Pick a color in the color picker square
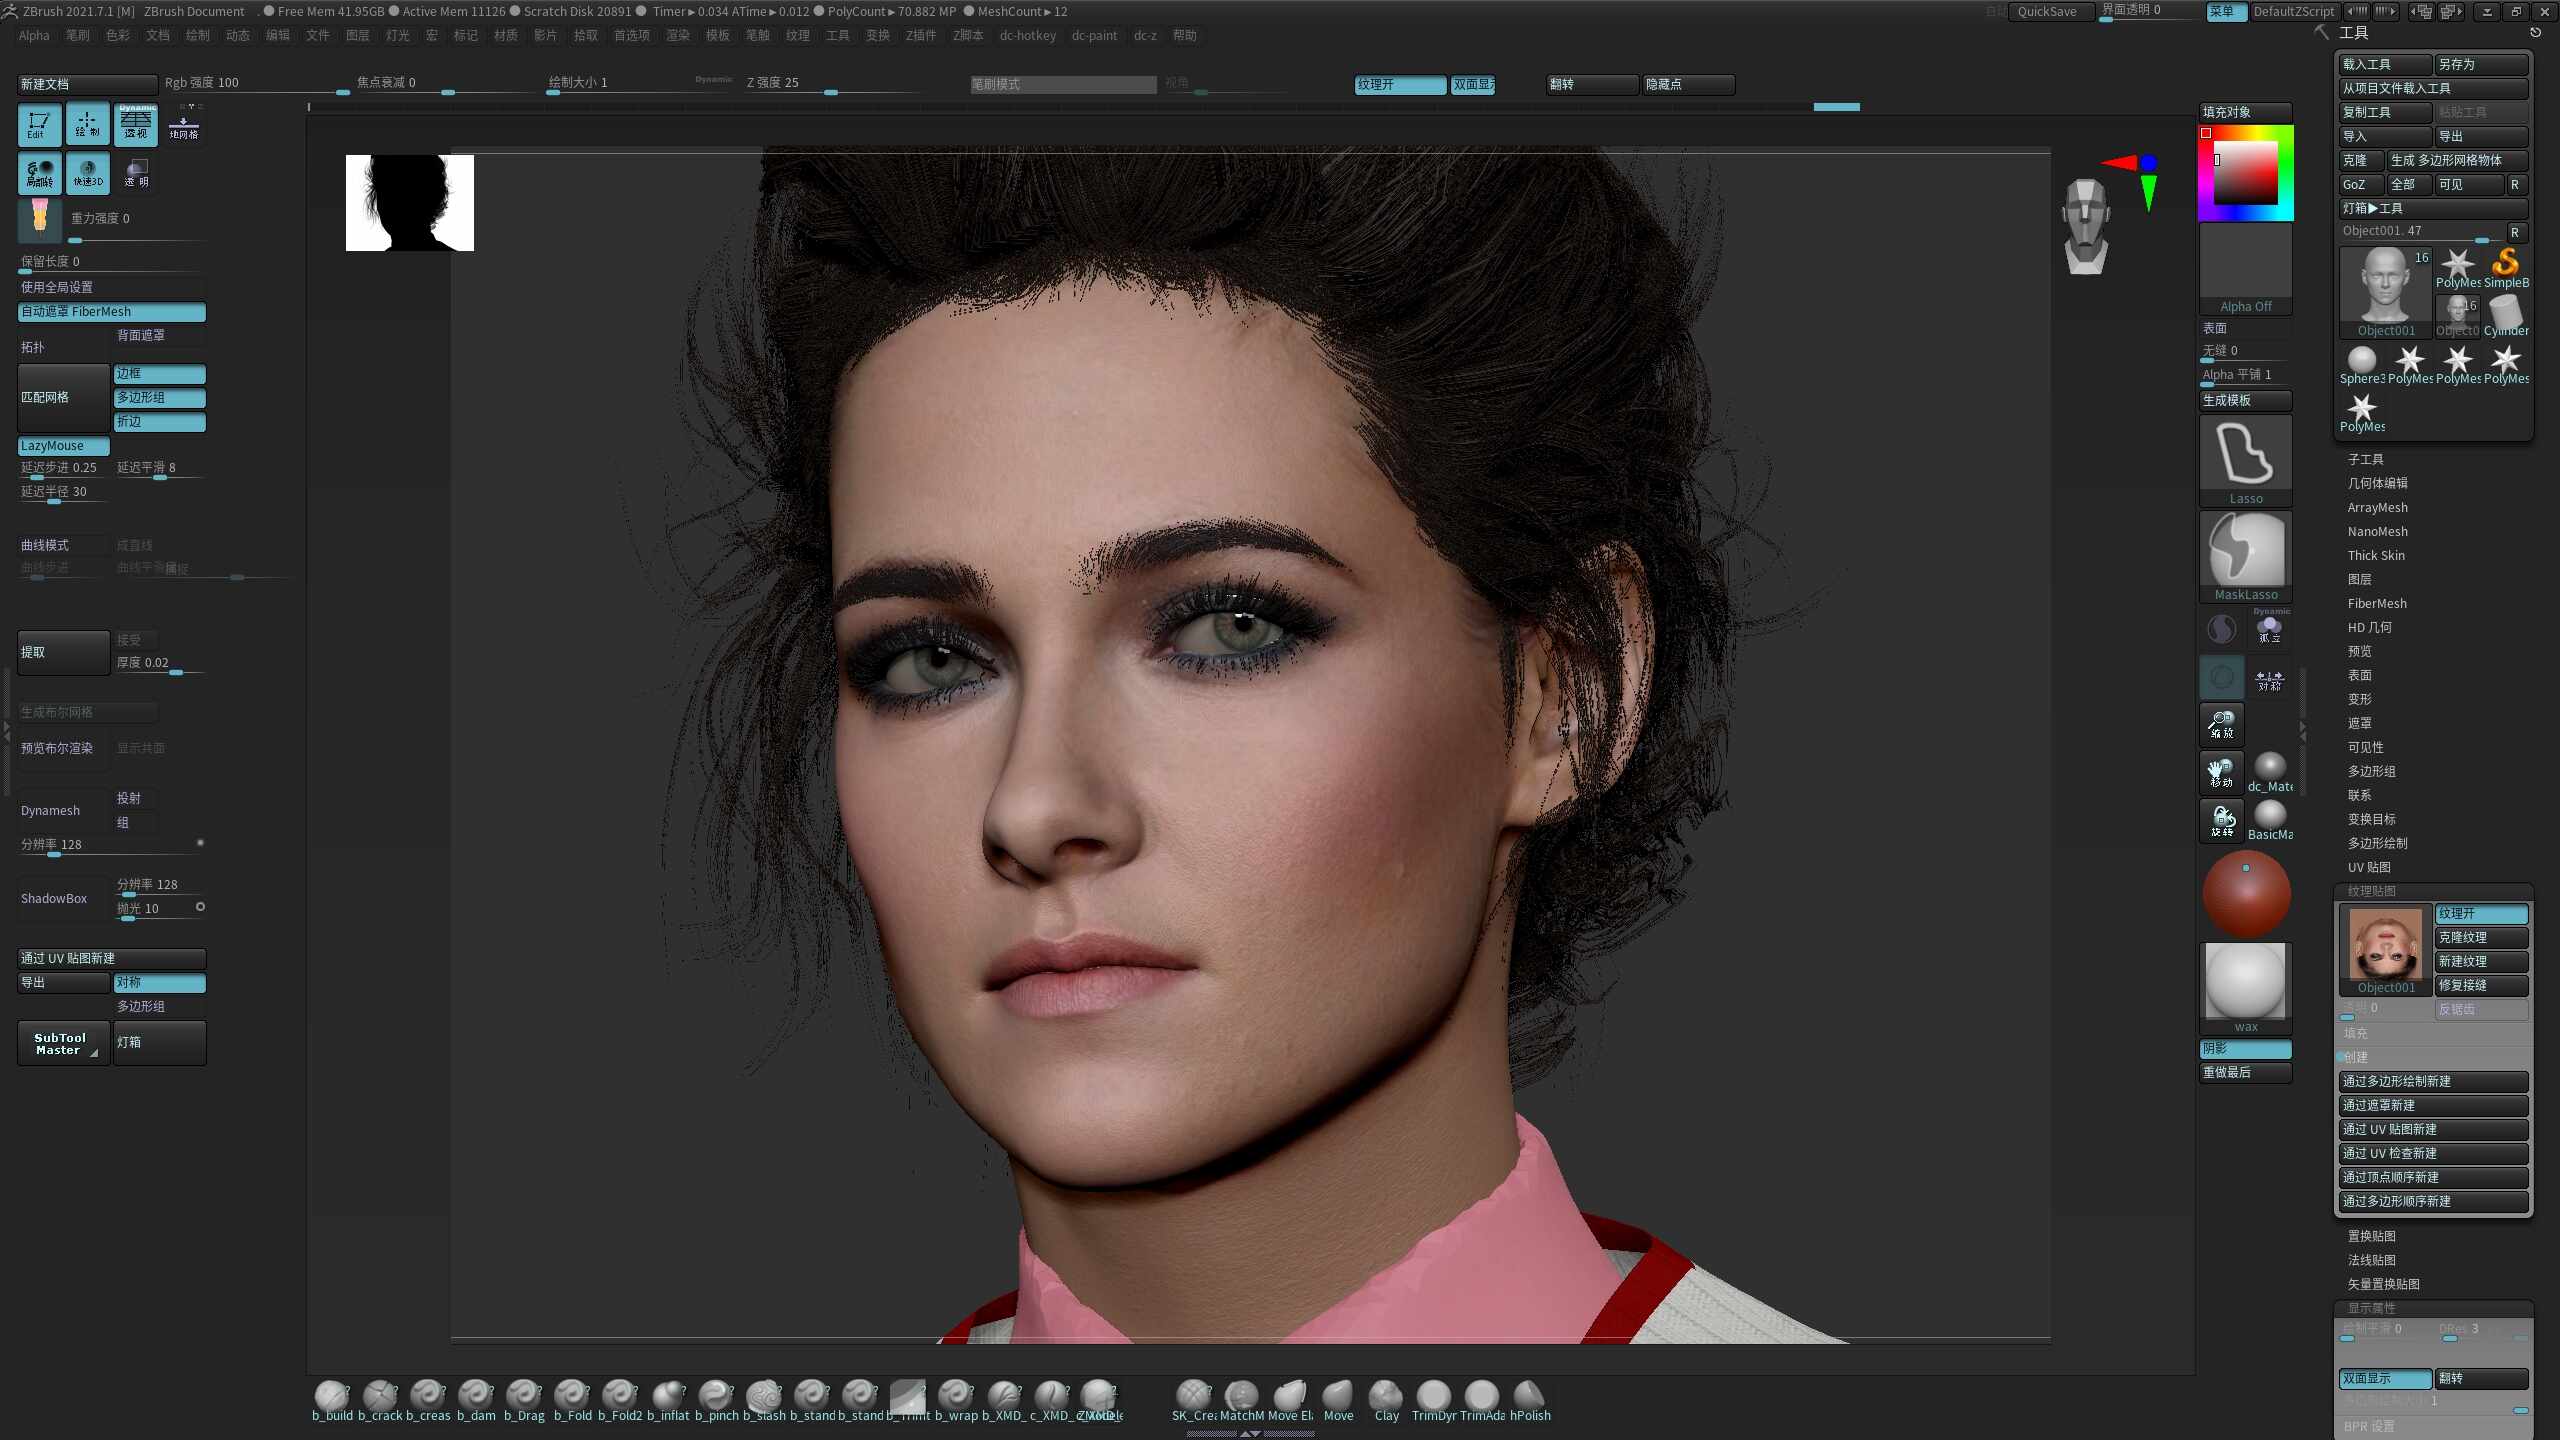This screenshot has height=1440, width=2560. click(x=2245, y=173)
